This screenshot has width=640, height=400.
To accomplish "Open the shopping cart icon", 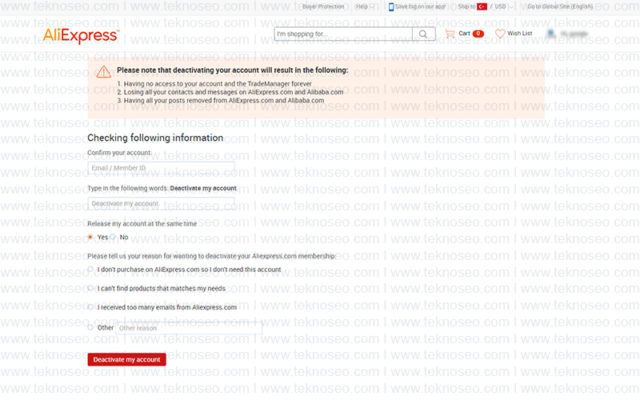I will coord(450,34).
